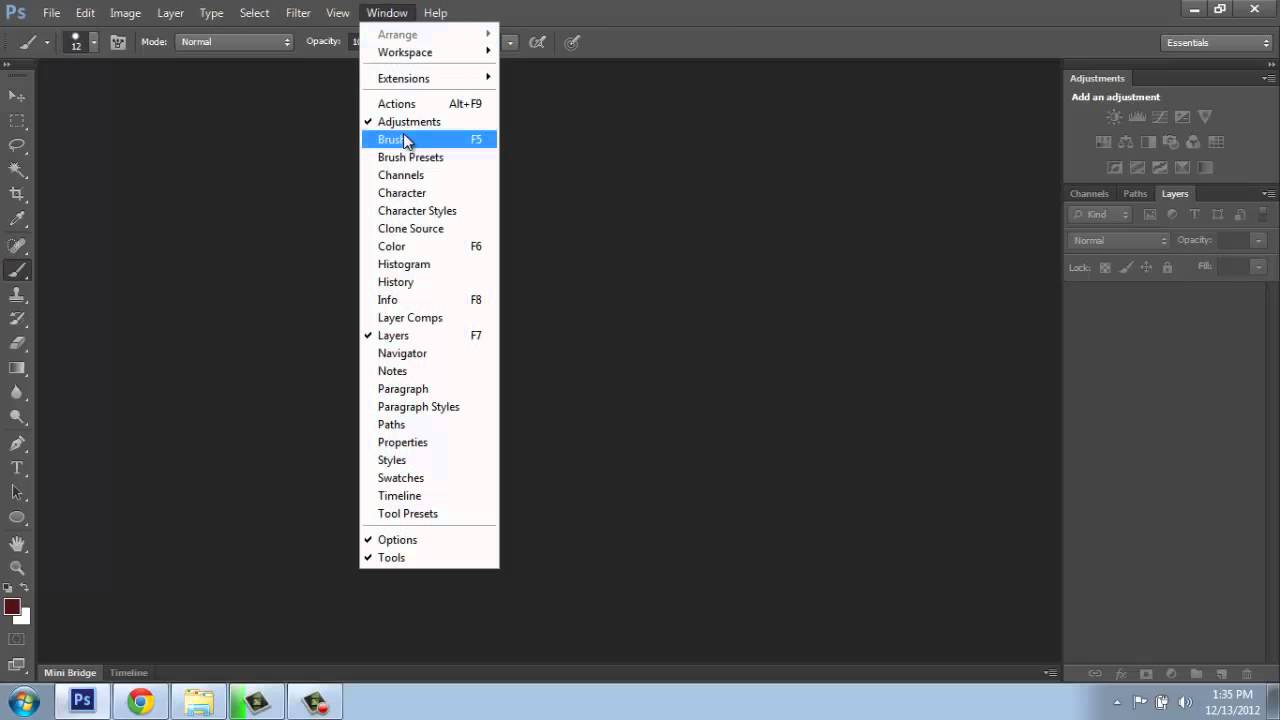
Task: Add a Curves adjustment
Action: click(1160, 117)
